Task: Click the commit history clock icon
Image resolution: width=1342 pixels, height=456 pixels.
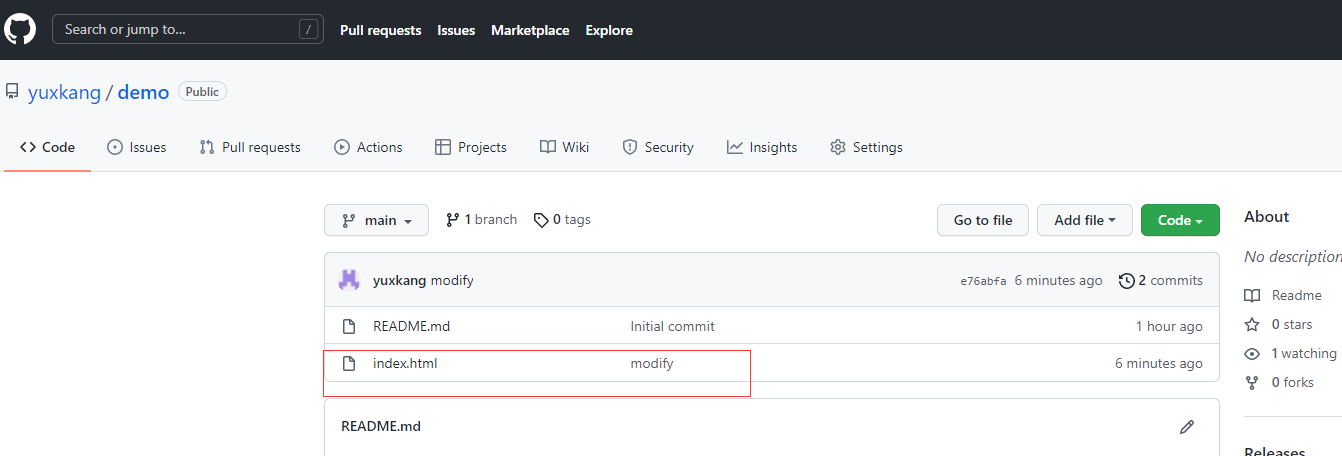Action: (1127, 281)
